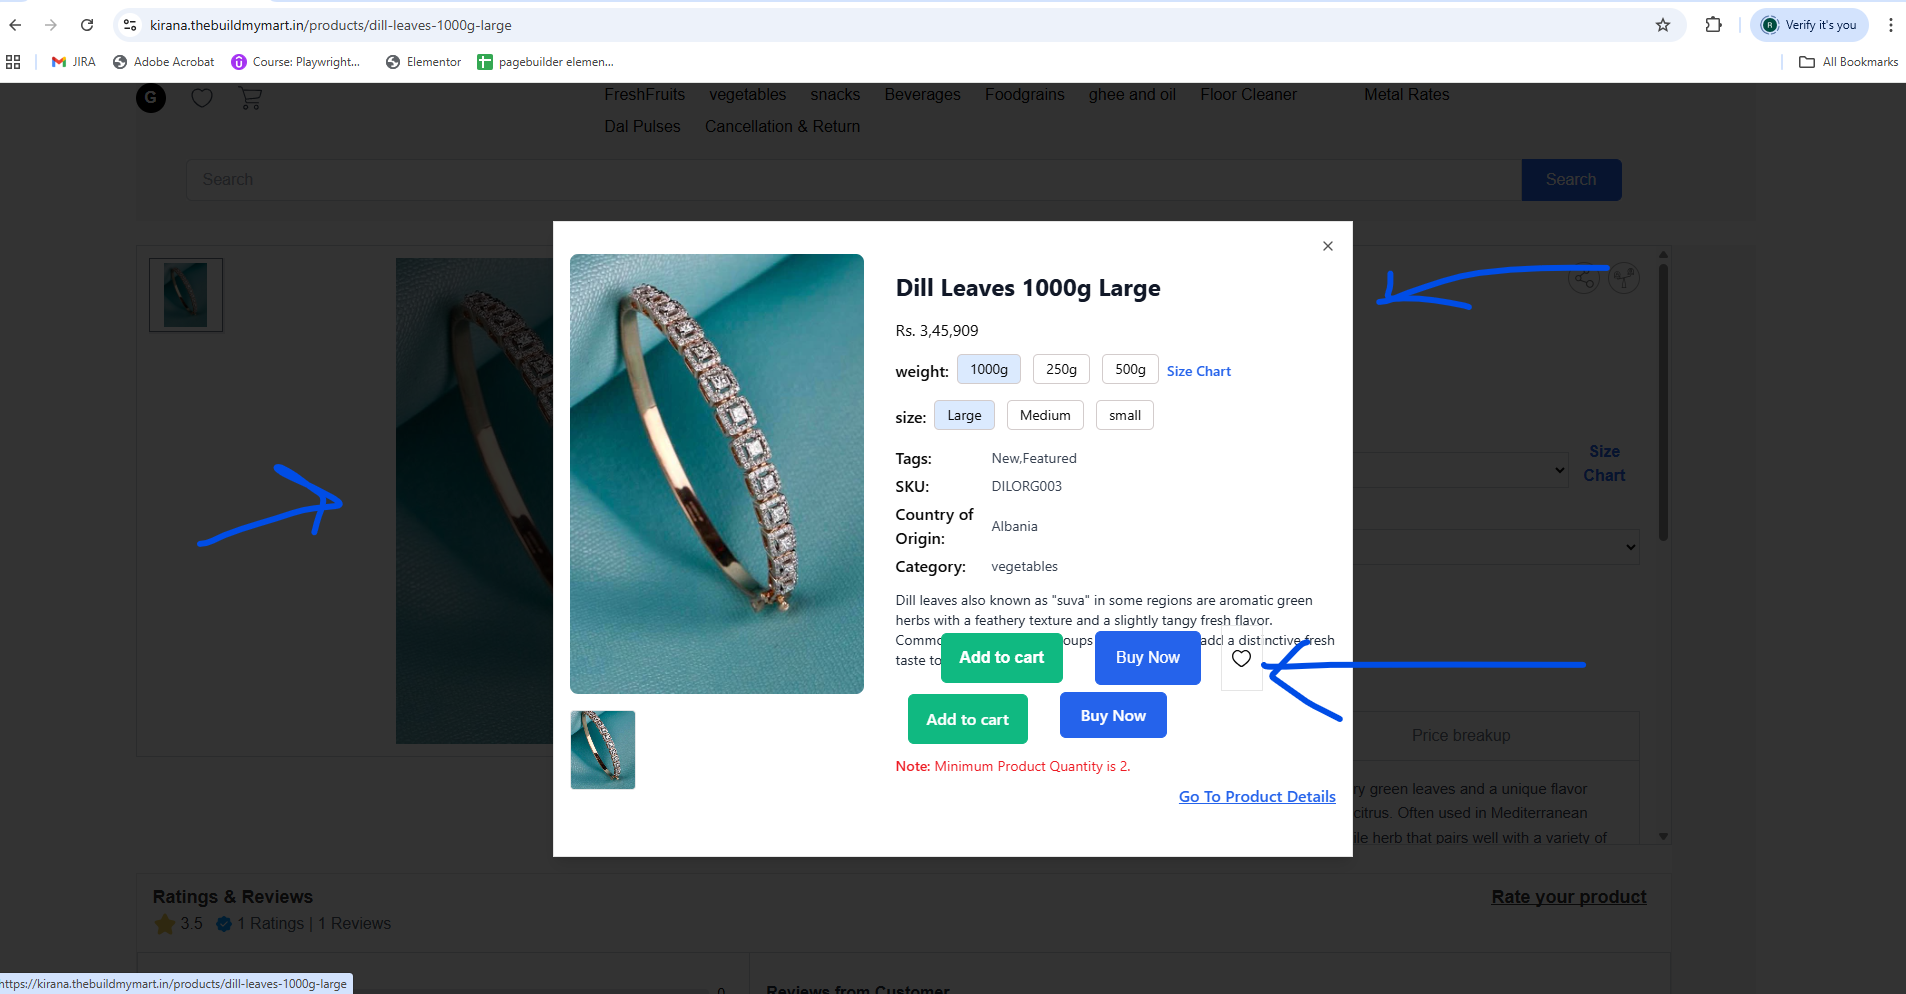Click the share icon on product page

pyautogui.click(x=1584, y=277)
